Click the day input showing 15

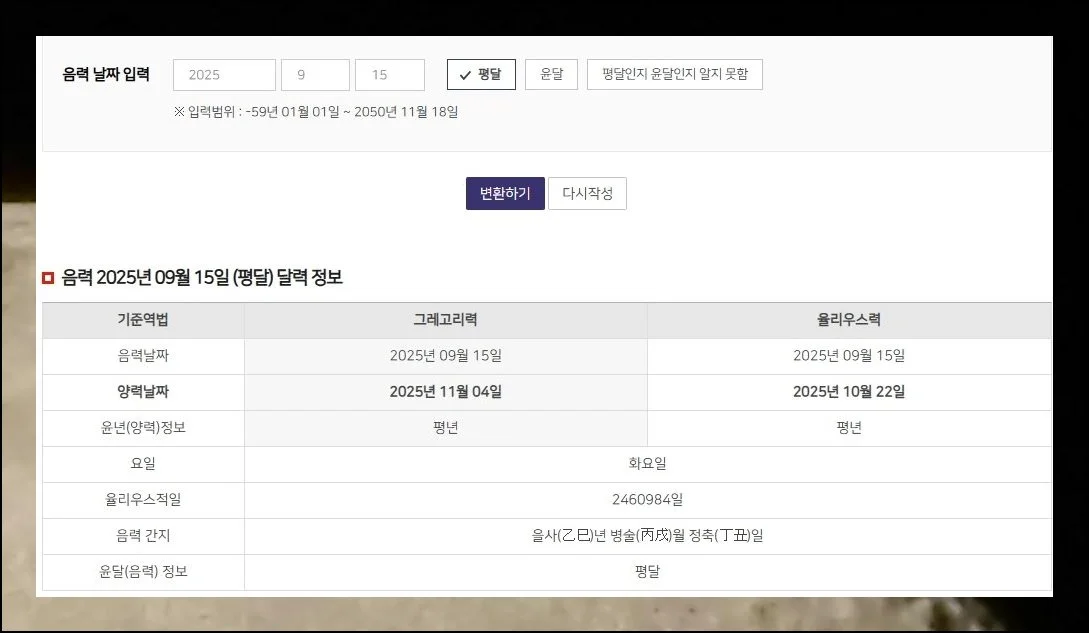(x=390, y=74)
